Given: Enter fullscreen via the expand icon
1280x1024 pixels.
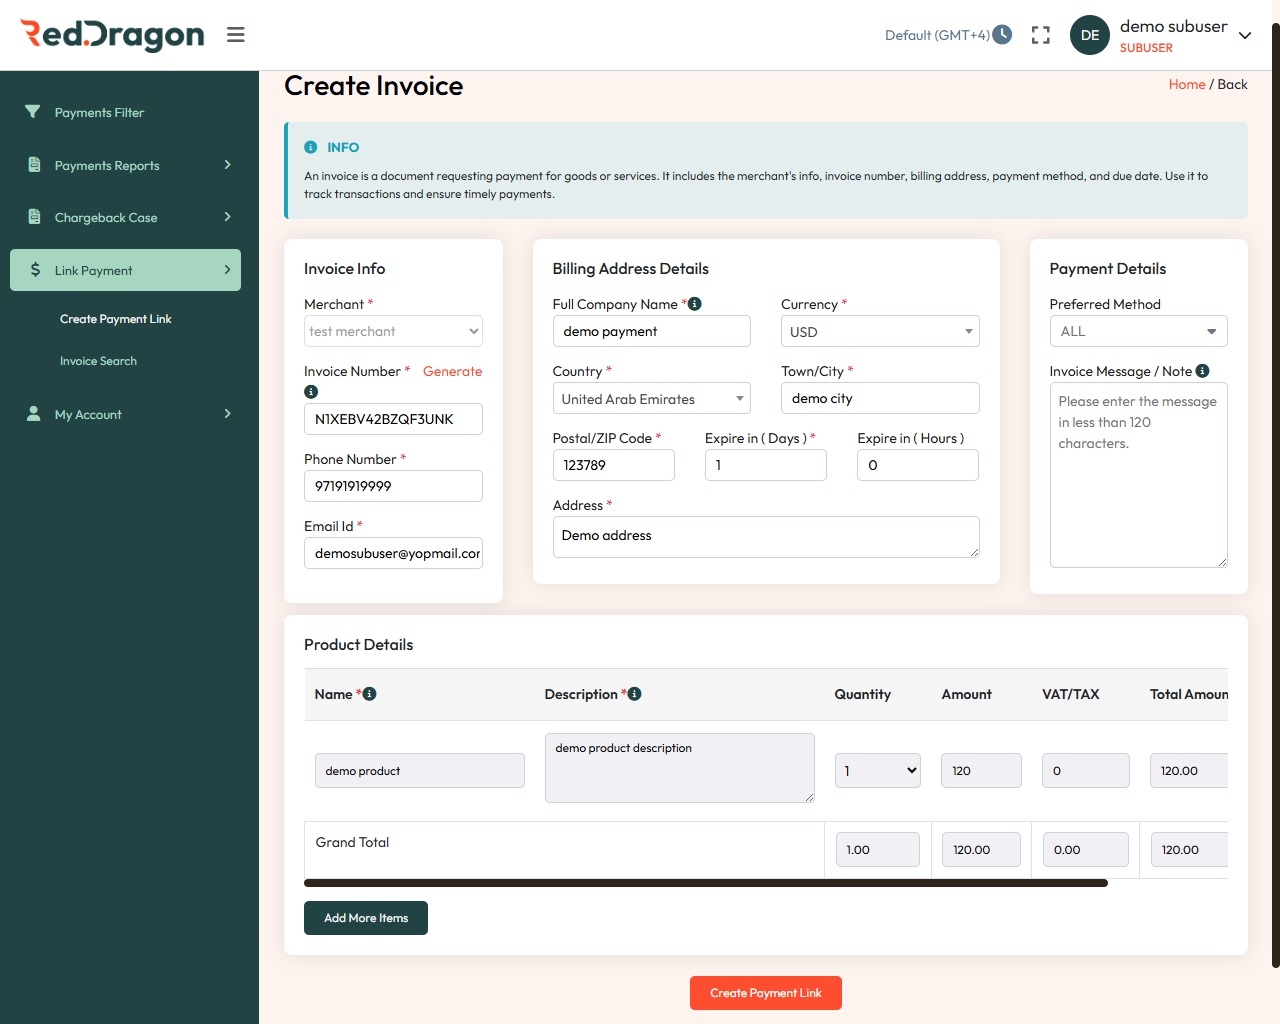Looking at the screenshot, I should pyautogui.click(x=1040, y=34).
